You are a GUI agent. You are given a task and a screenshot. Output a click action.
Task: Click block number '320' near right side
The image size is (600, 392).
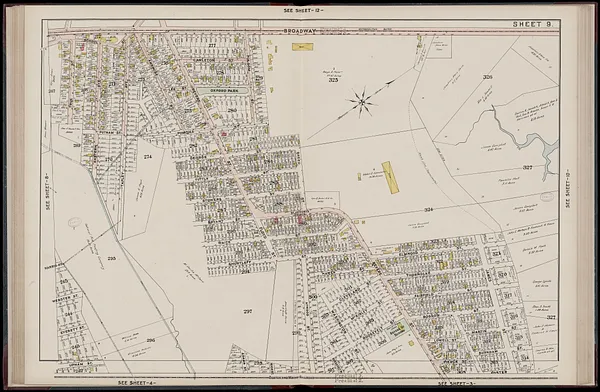tap(503, 274)
